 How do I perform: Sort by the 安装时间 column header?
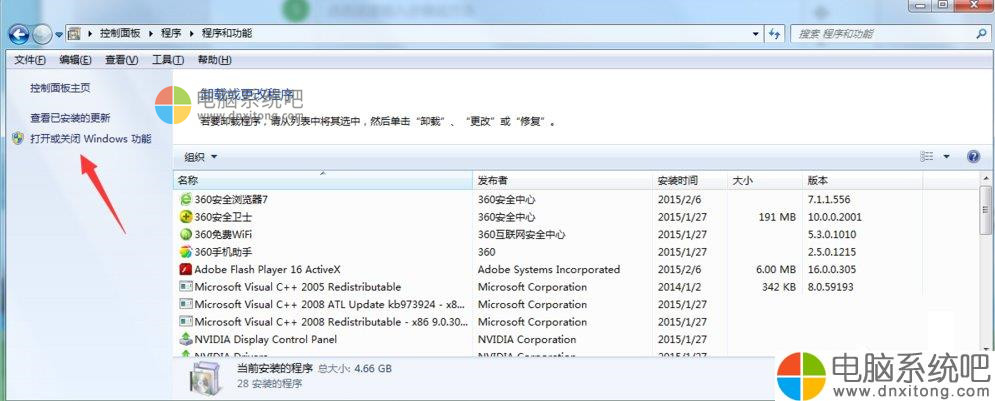coord(690,181)
